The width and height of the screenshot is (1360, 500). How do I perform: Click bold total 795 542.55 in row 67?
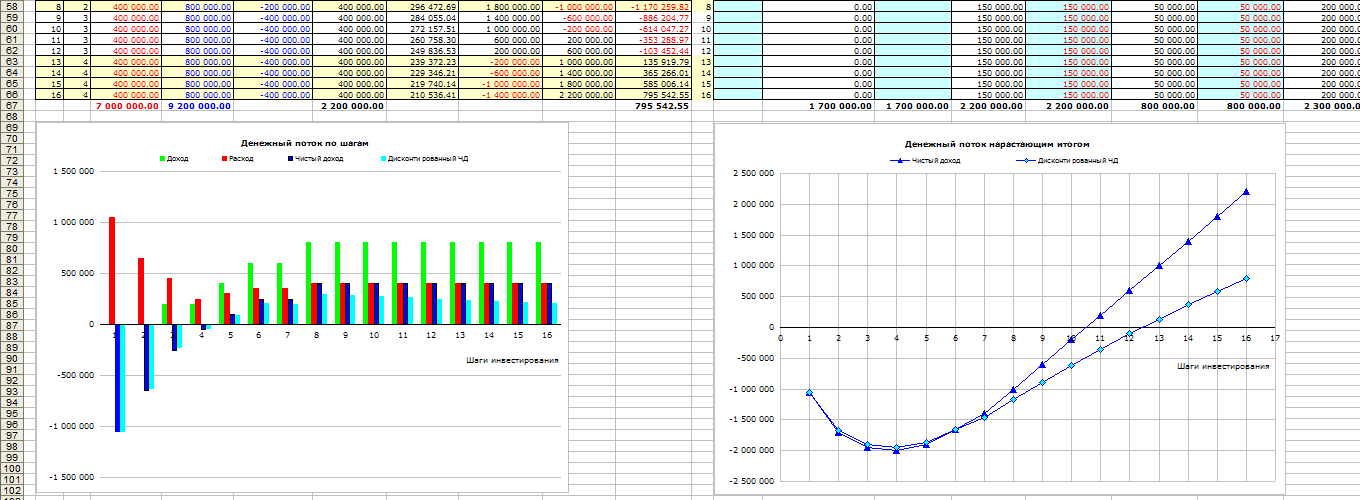tap(653, 106)
